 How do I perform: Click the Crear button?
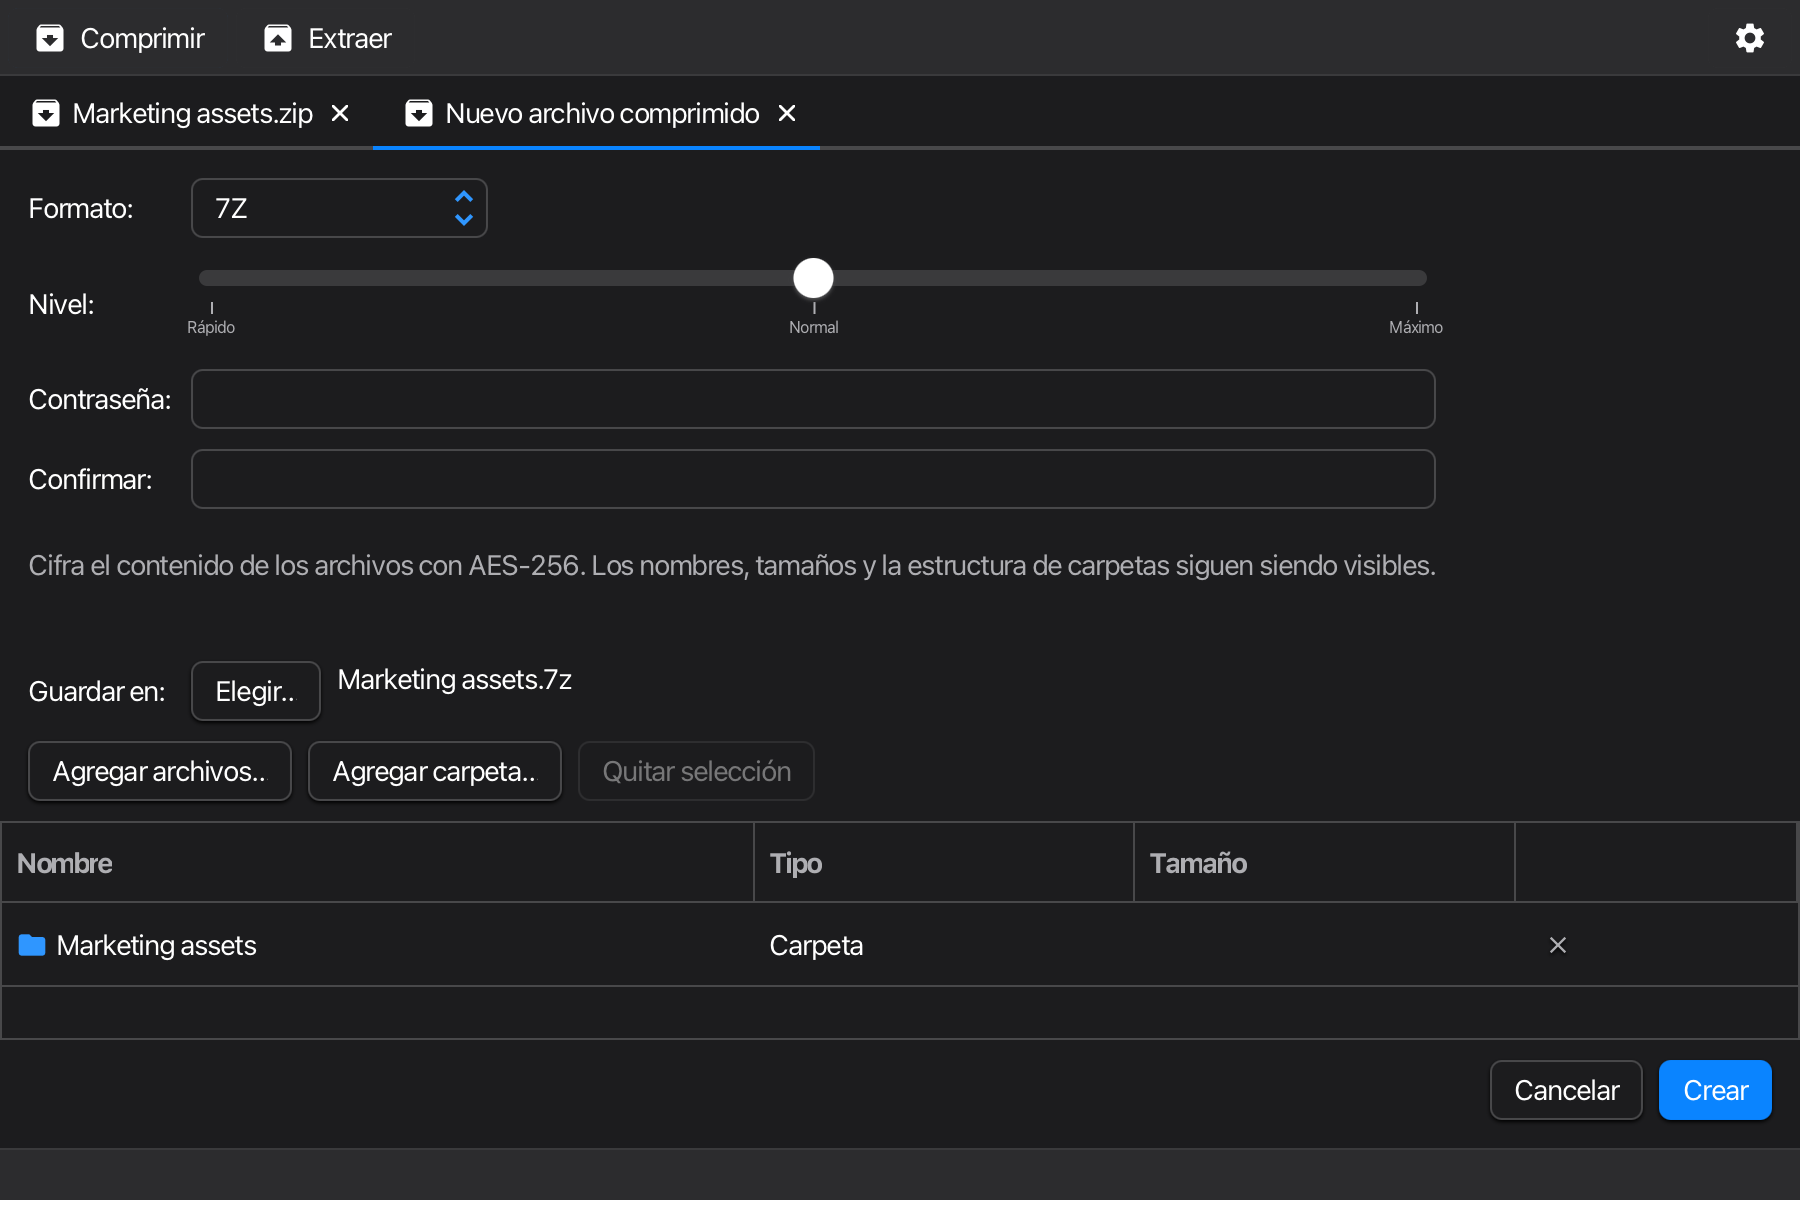[1715, 1090]
